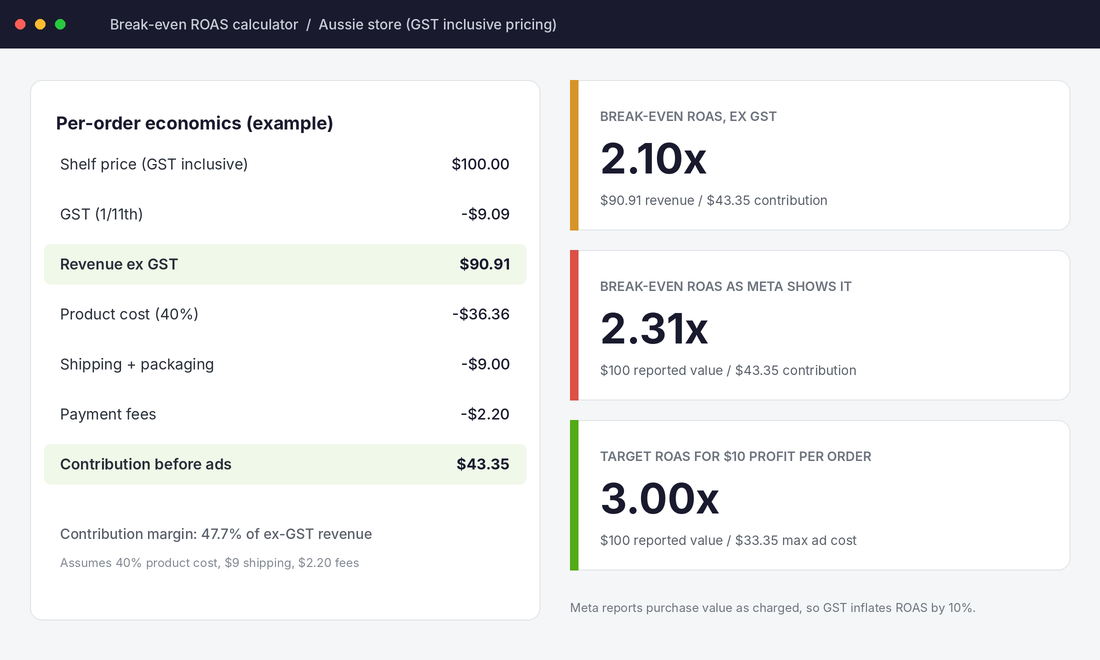The image size is (1100, 660).
Task: Select the Revenue ex GST row label
Action: (119, 264)
